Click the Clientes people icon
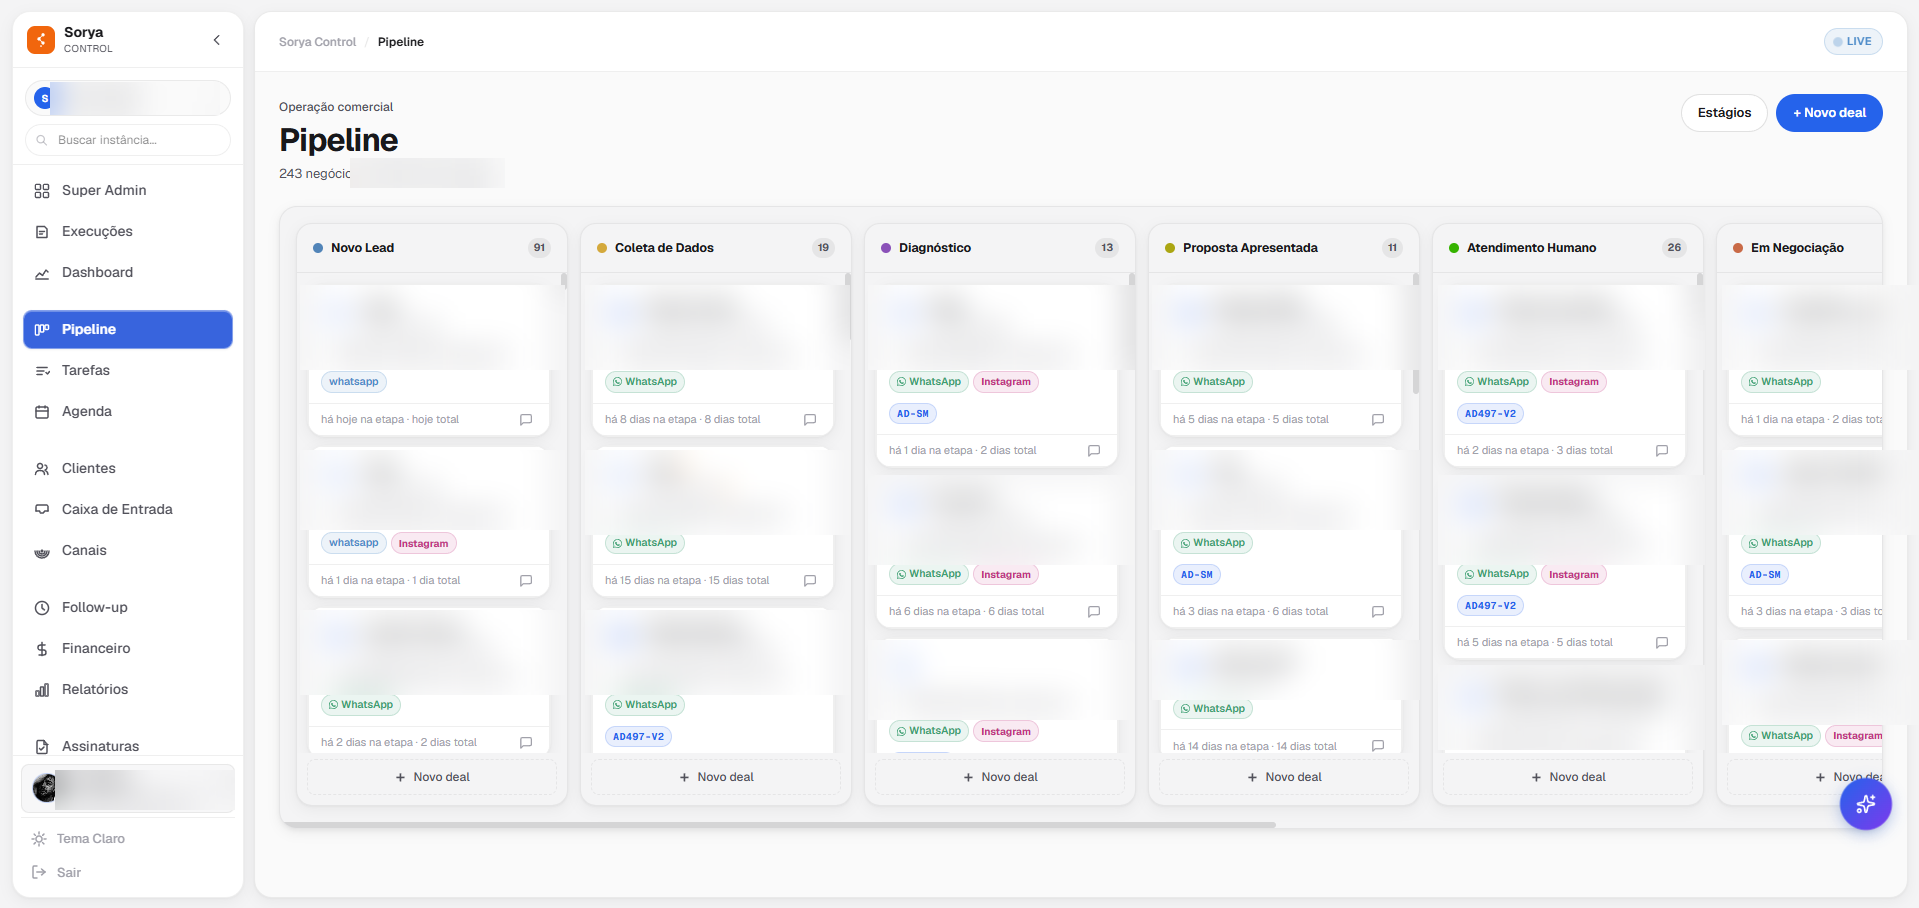 42,469
